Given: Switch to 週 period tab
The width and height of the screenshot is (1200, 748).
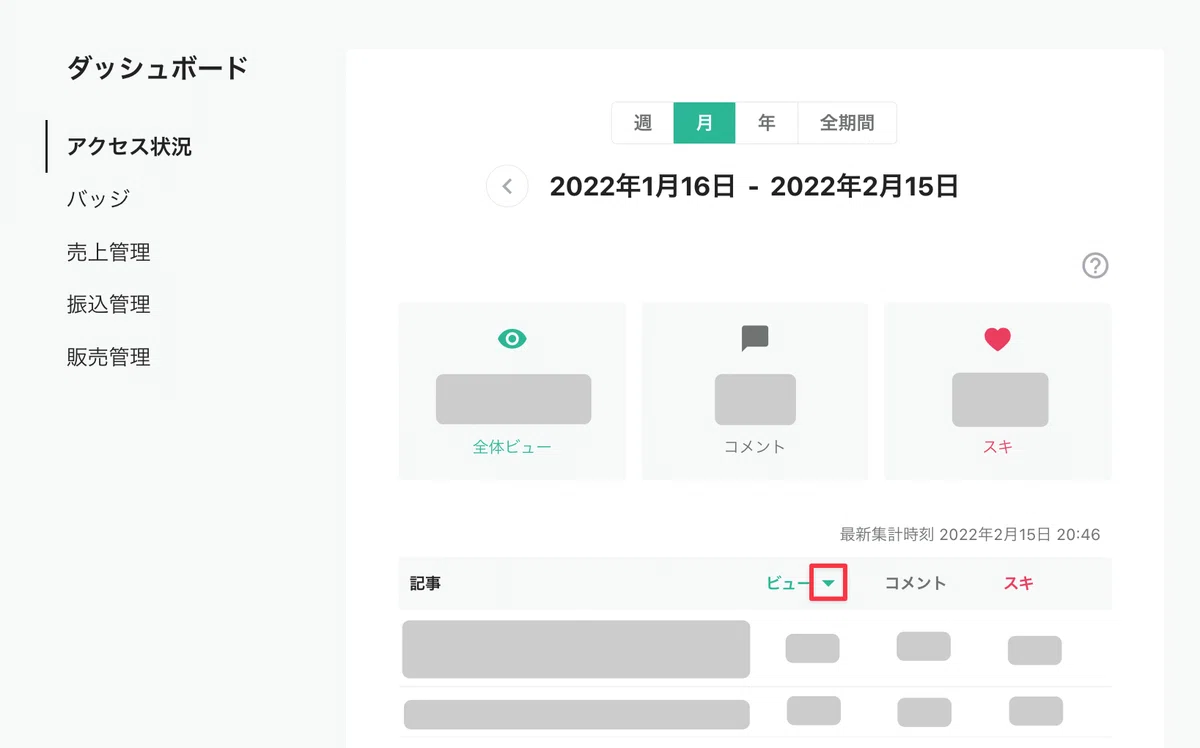Looking at the screenshot, I should (x=643, y=123).
